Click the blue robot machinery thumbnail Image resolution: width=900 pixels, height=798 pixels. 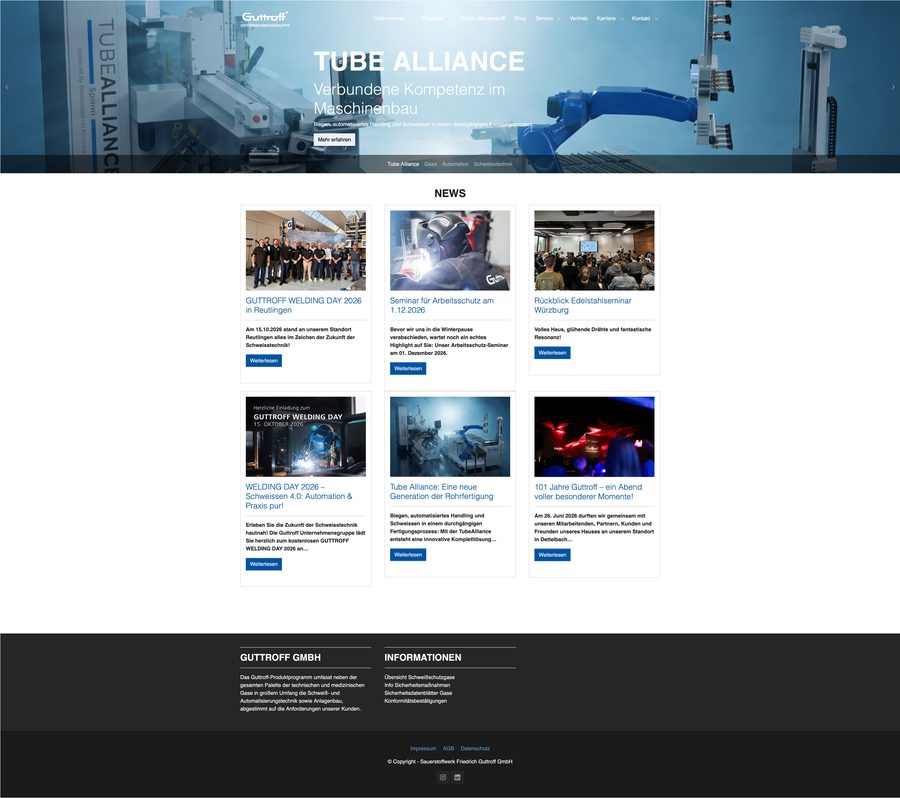[449, 436]
